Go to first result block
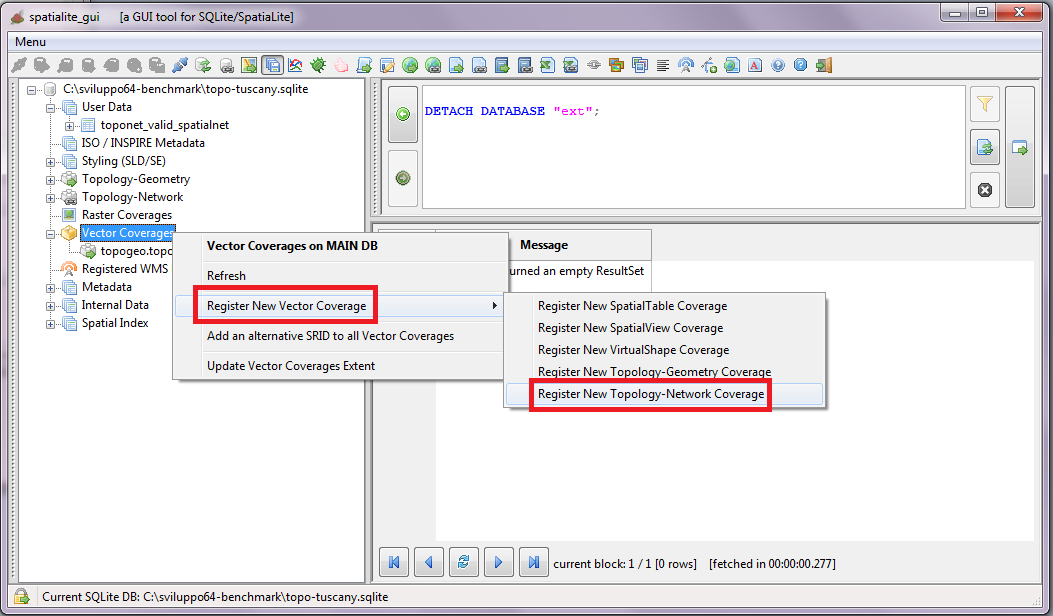Viewport: 1053px width, 616px height. click(394, 562)
